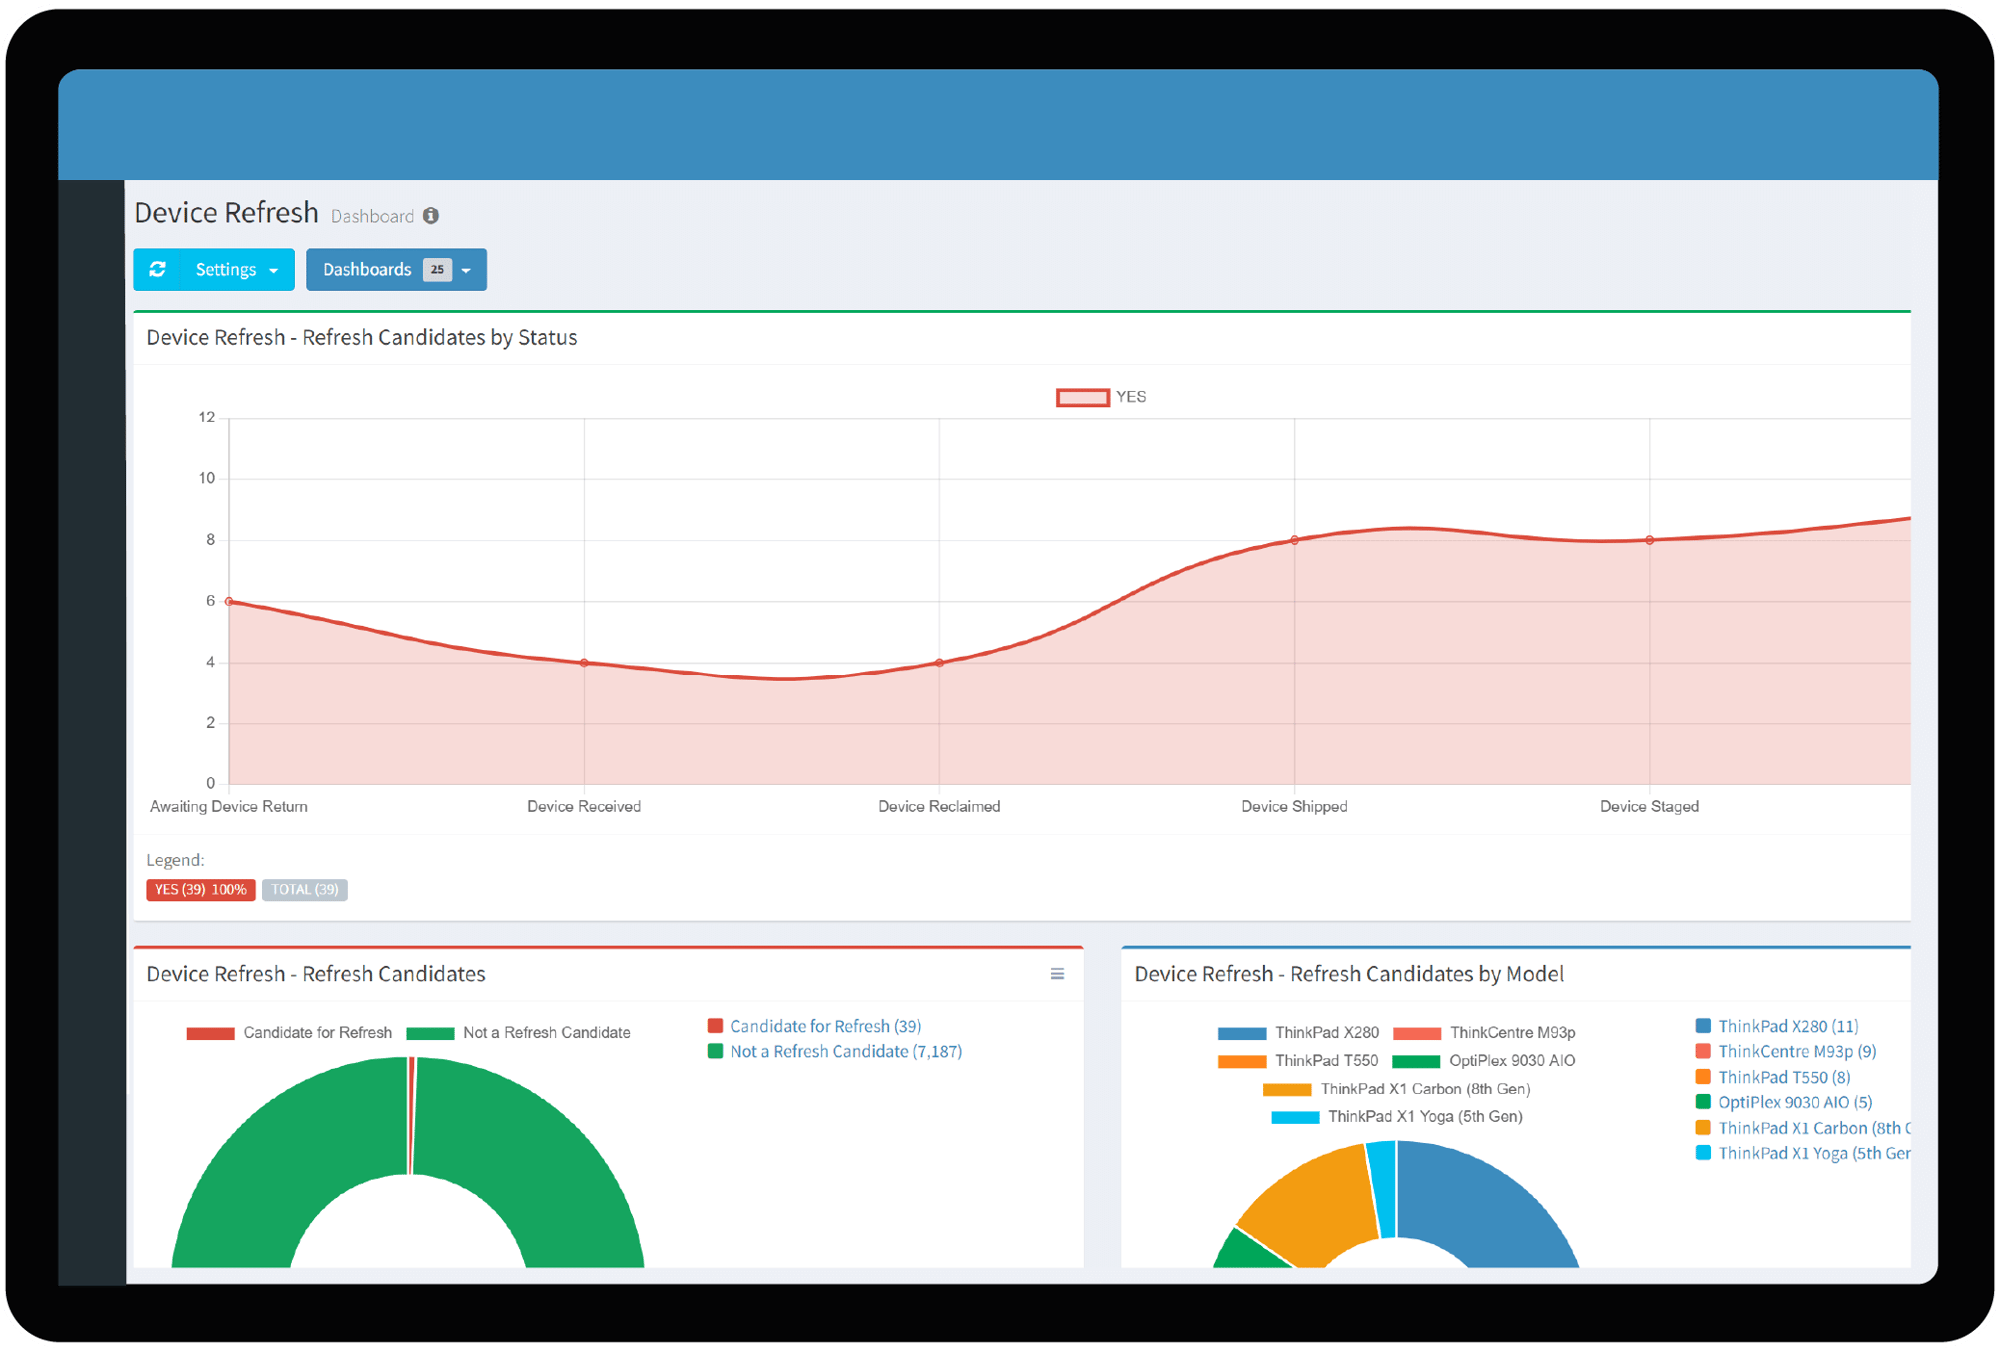Viewport: 2000px width, 1352px height.
Task: Click the blue swatch beside ThinkPad X280 (11)
Action: click(x=1703, y=1026)
